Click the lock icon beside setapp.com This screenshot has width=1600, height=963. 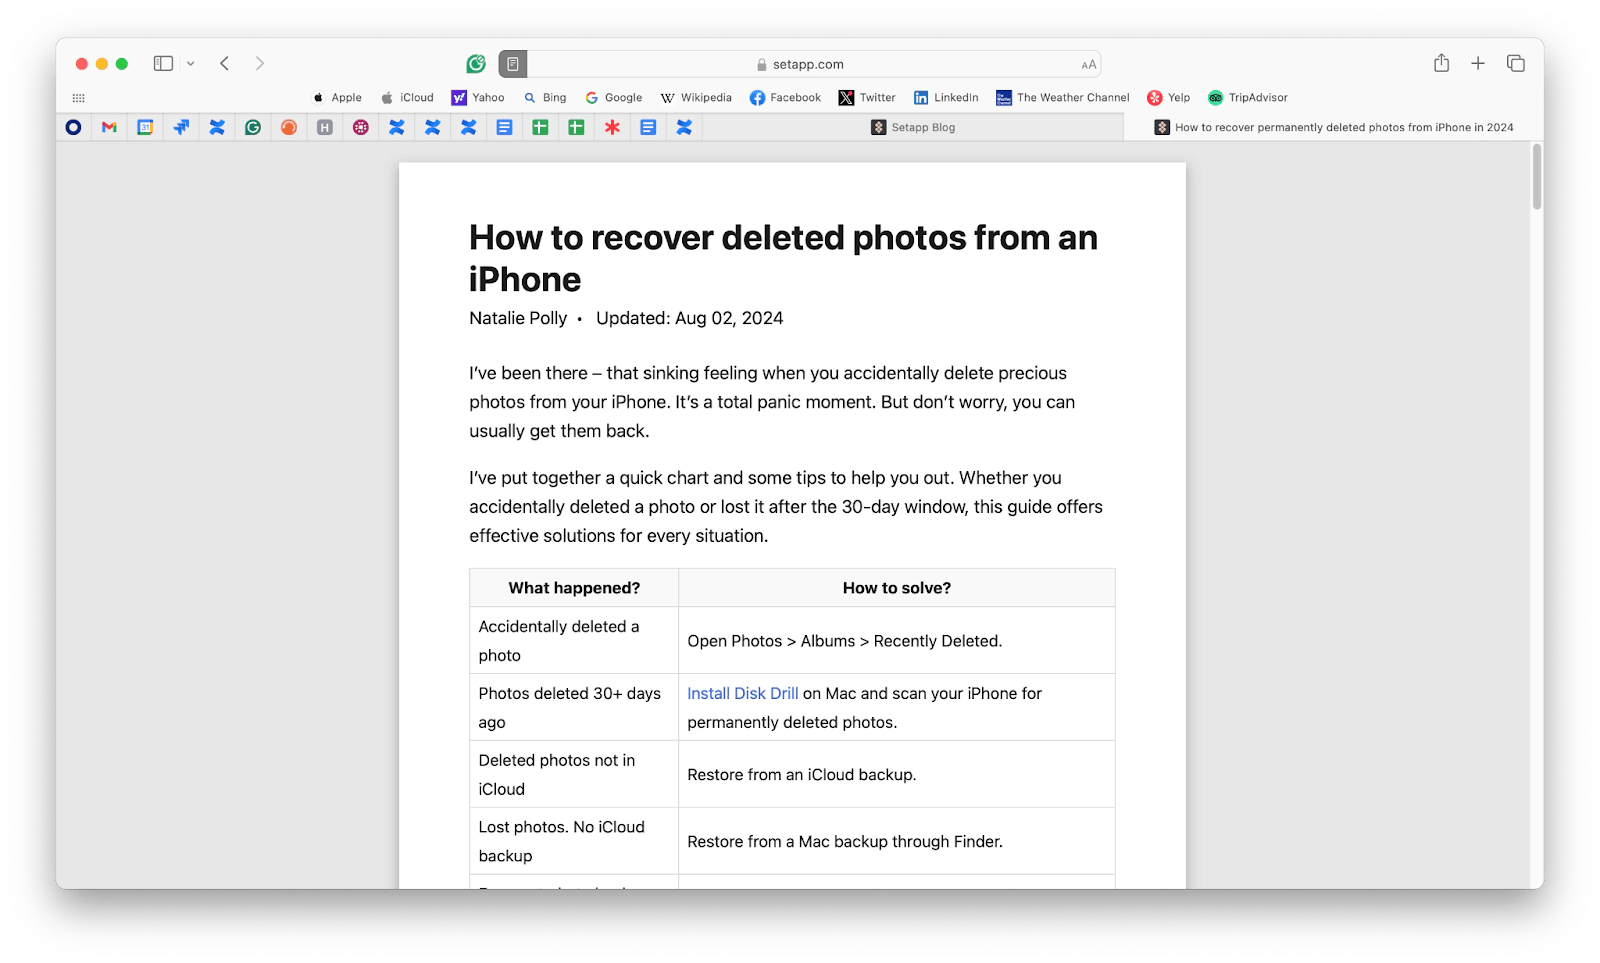[x=762, y=65]
